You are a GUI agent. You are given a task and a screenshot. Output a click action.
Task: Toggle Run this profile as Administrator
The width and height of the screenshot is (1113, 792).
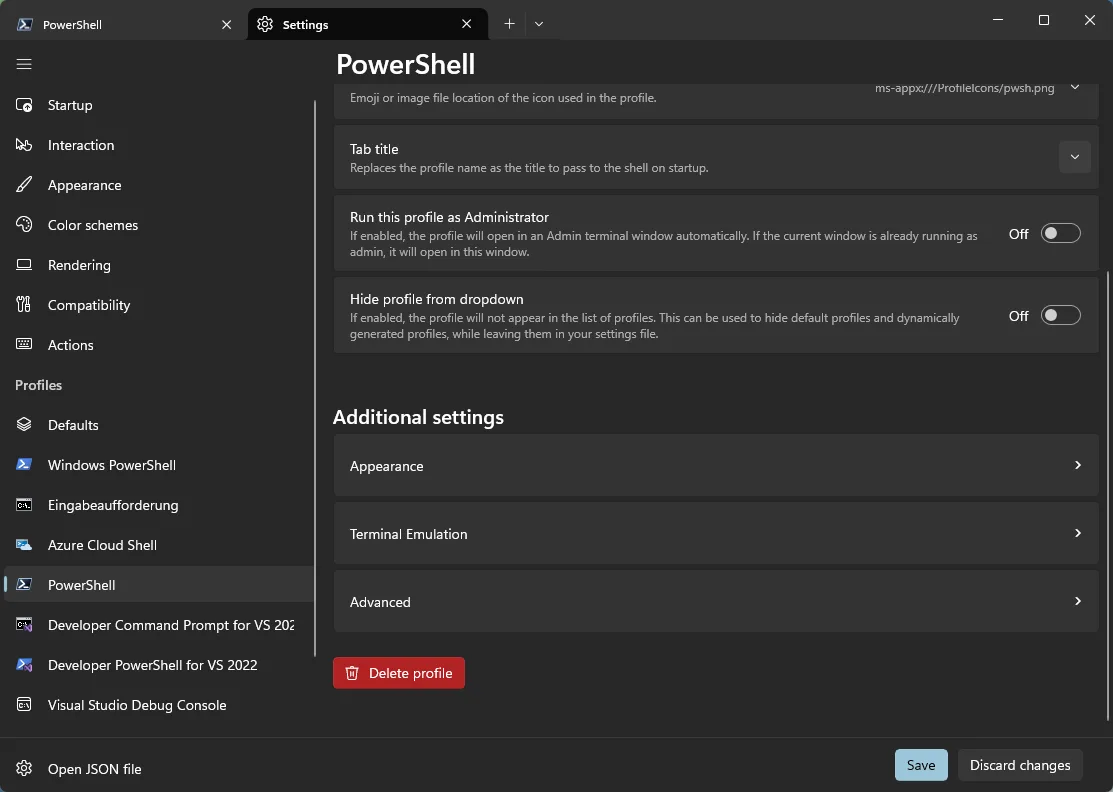coord(1060,234)
